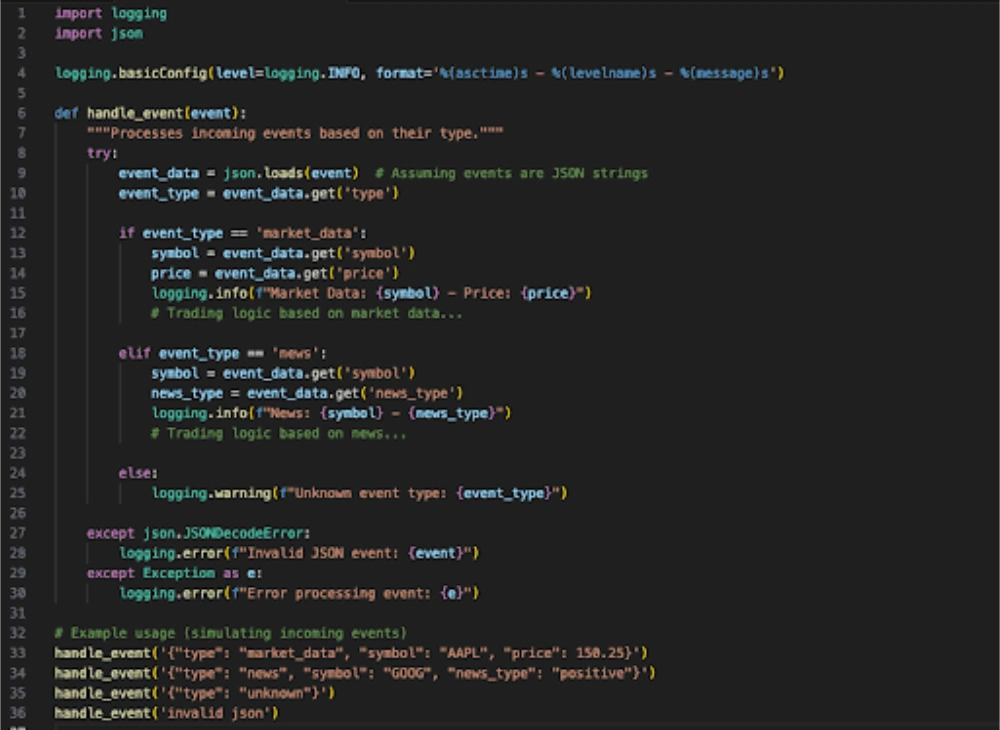Image resolution: width=1000 pixels, height=730 pixels.
Task: Click "import logging" on line 1
Action: pos(111,13)
